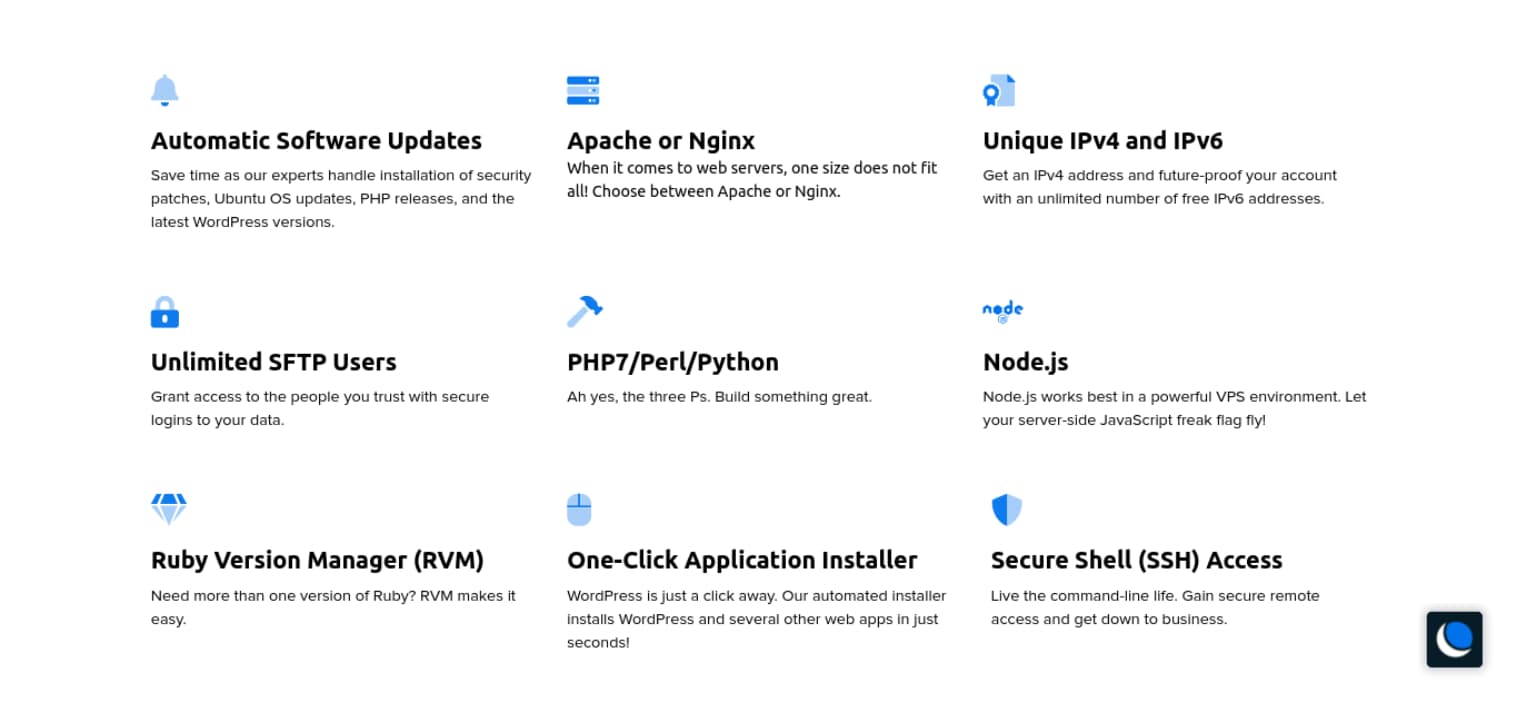Image resolution: width=1517 pixels, height=702 pixels.
Task: Select the Node.js feature title
Action: (1026, 362)
